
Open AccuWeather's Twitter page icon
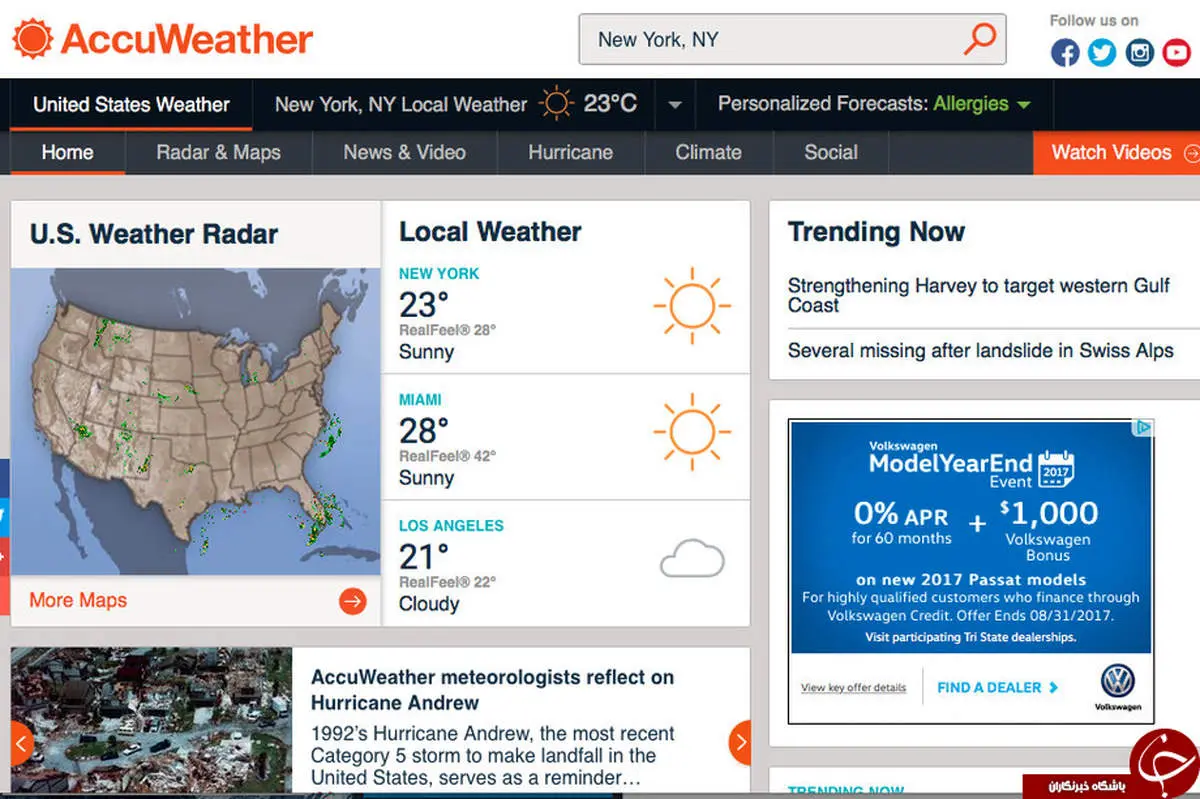[1102, 52]
